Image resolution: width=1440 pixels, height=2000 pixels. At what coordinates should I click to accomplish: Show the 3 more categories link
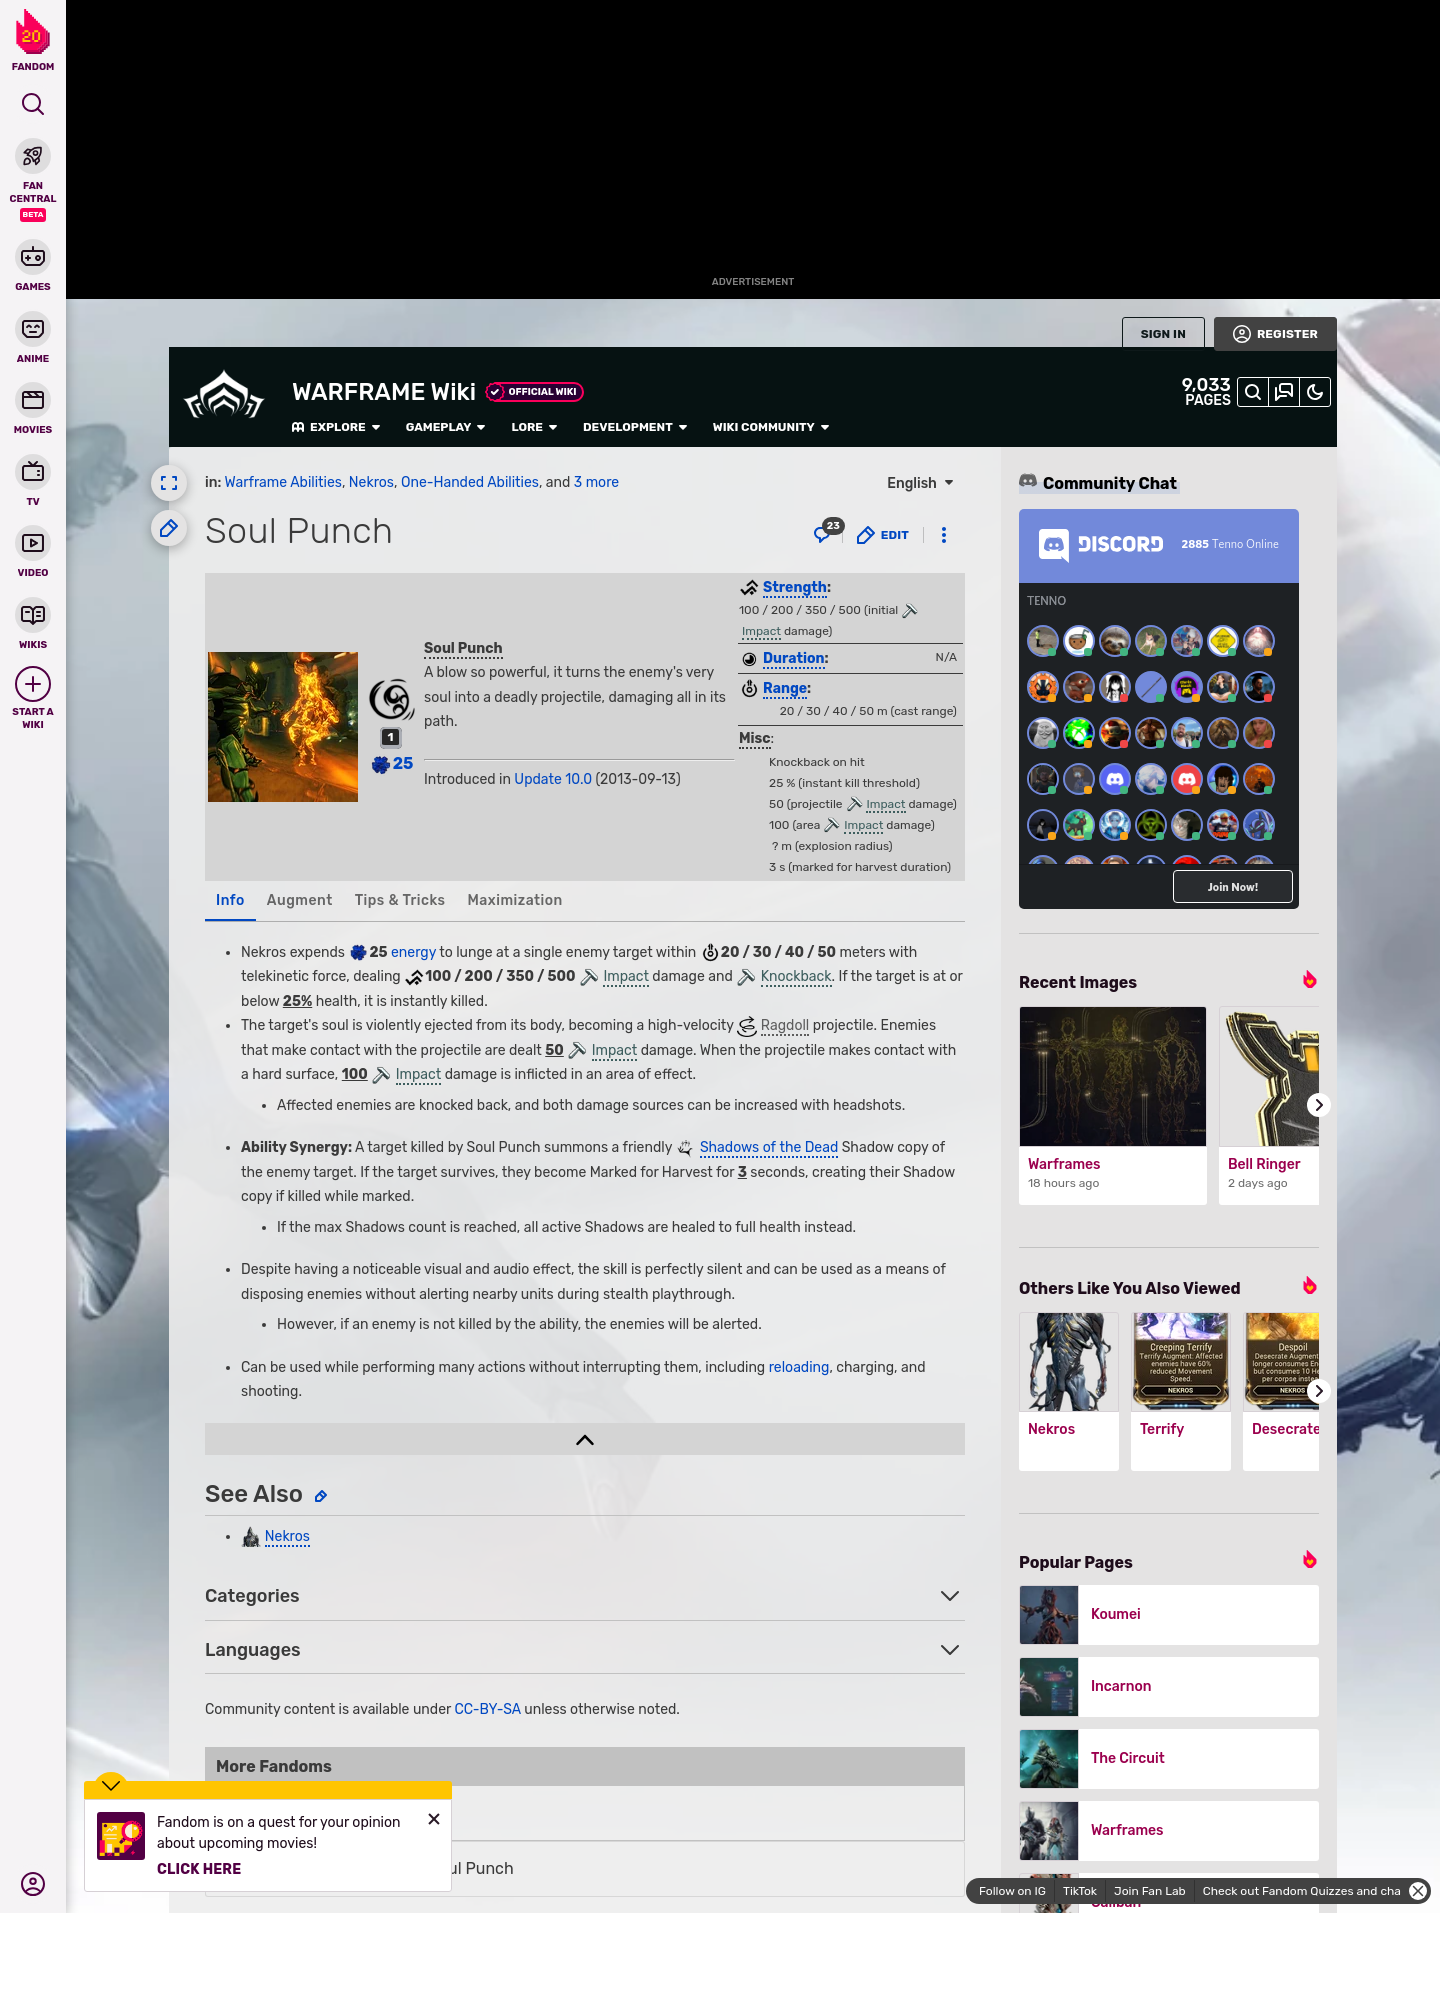596,482
